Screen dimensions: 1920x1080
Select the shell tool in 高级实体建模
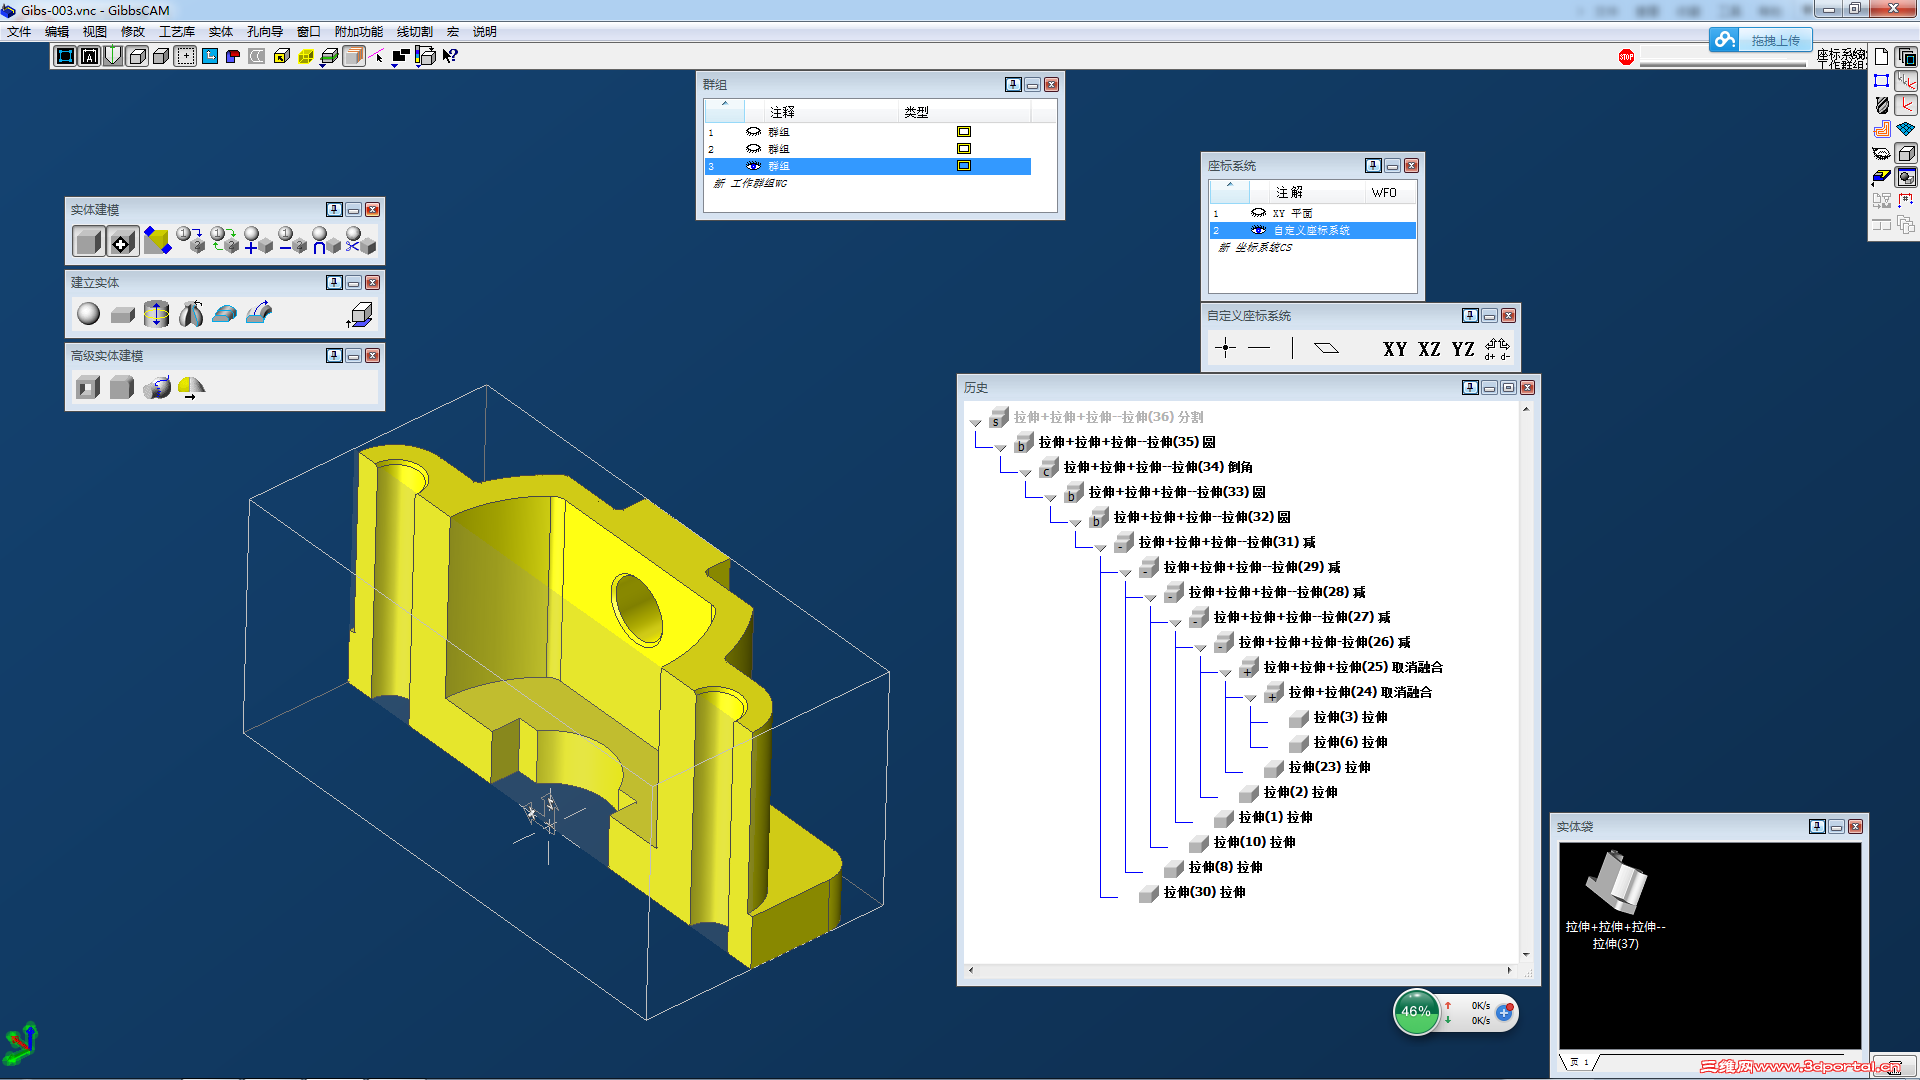(x=88, y=387)
